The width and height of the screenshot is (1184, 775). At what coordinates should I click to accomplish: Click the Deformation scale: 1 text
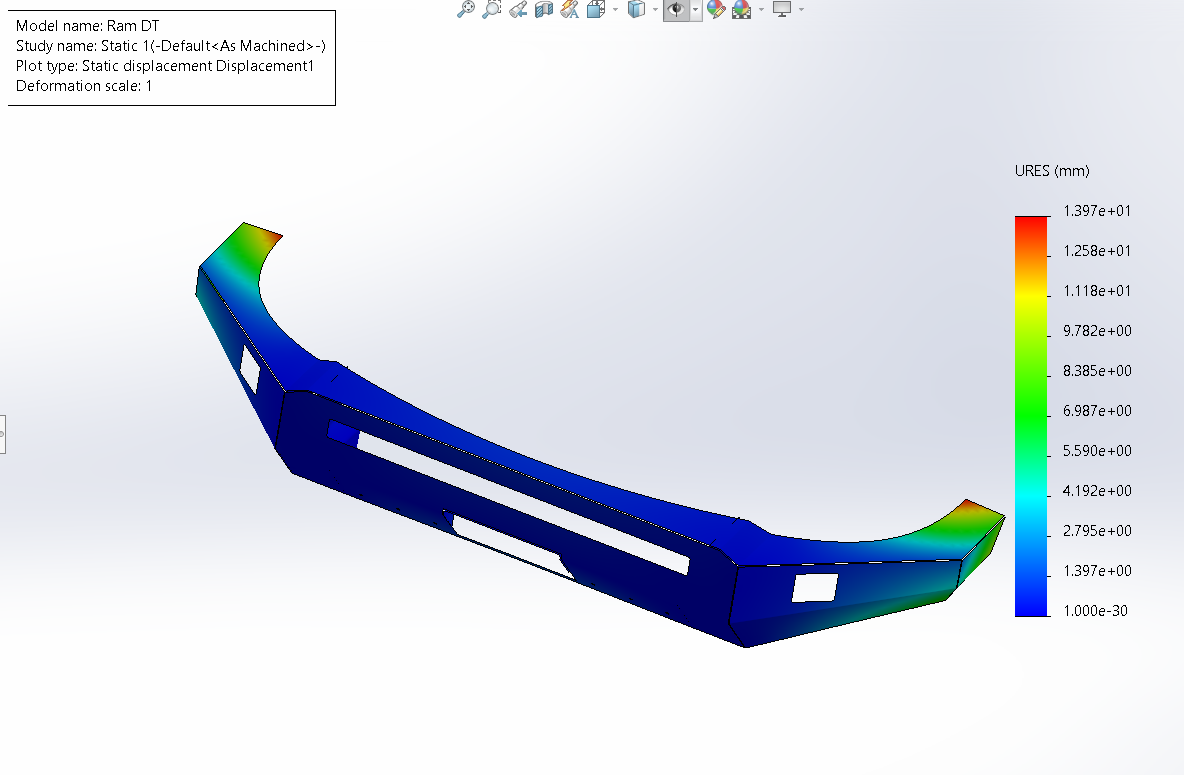tap(84, 86)
